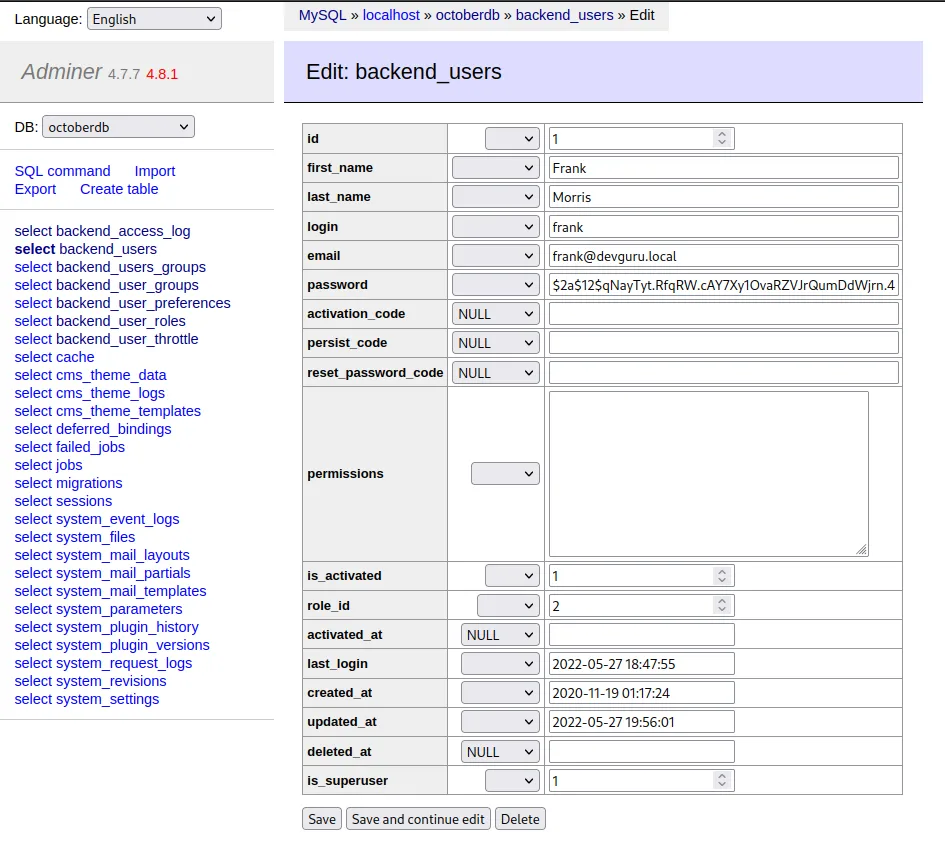Open the system_settings table link
This screenshot has width=945, height=850.
[x=87, y=699]
